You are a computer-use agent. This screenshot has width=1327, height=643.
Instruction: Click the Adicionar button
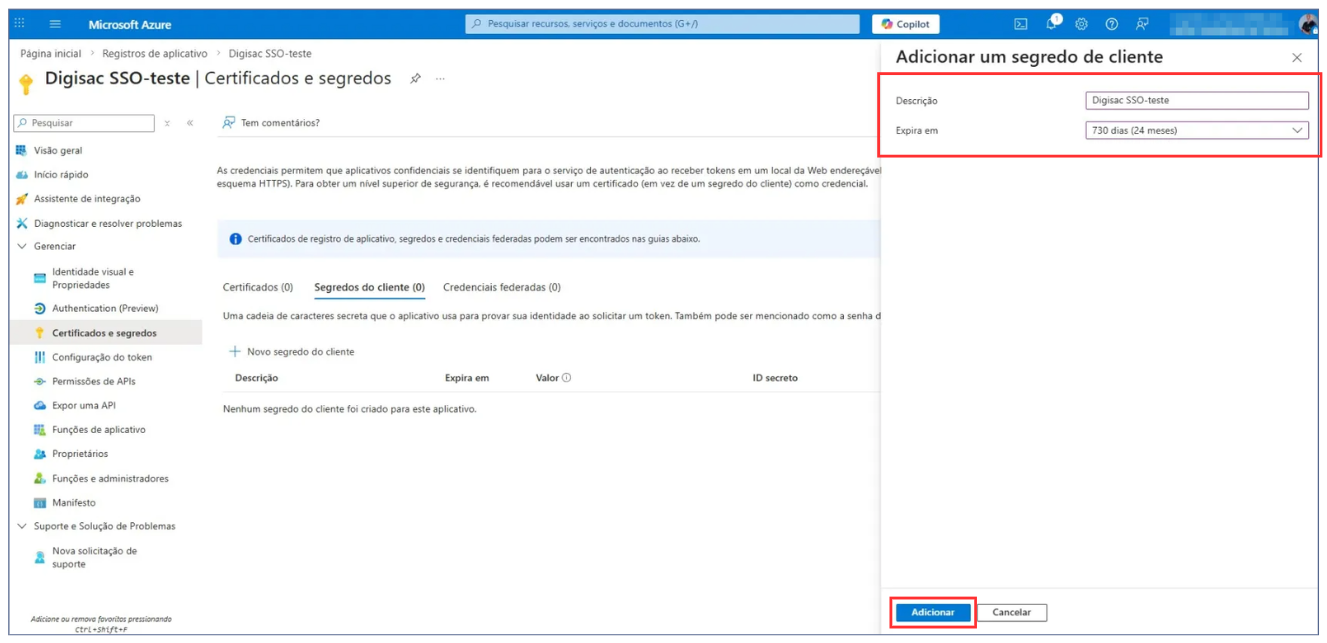click(x=932, y=612)
